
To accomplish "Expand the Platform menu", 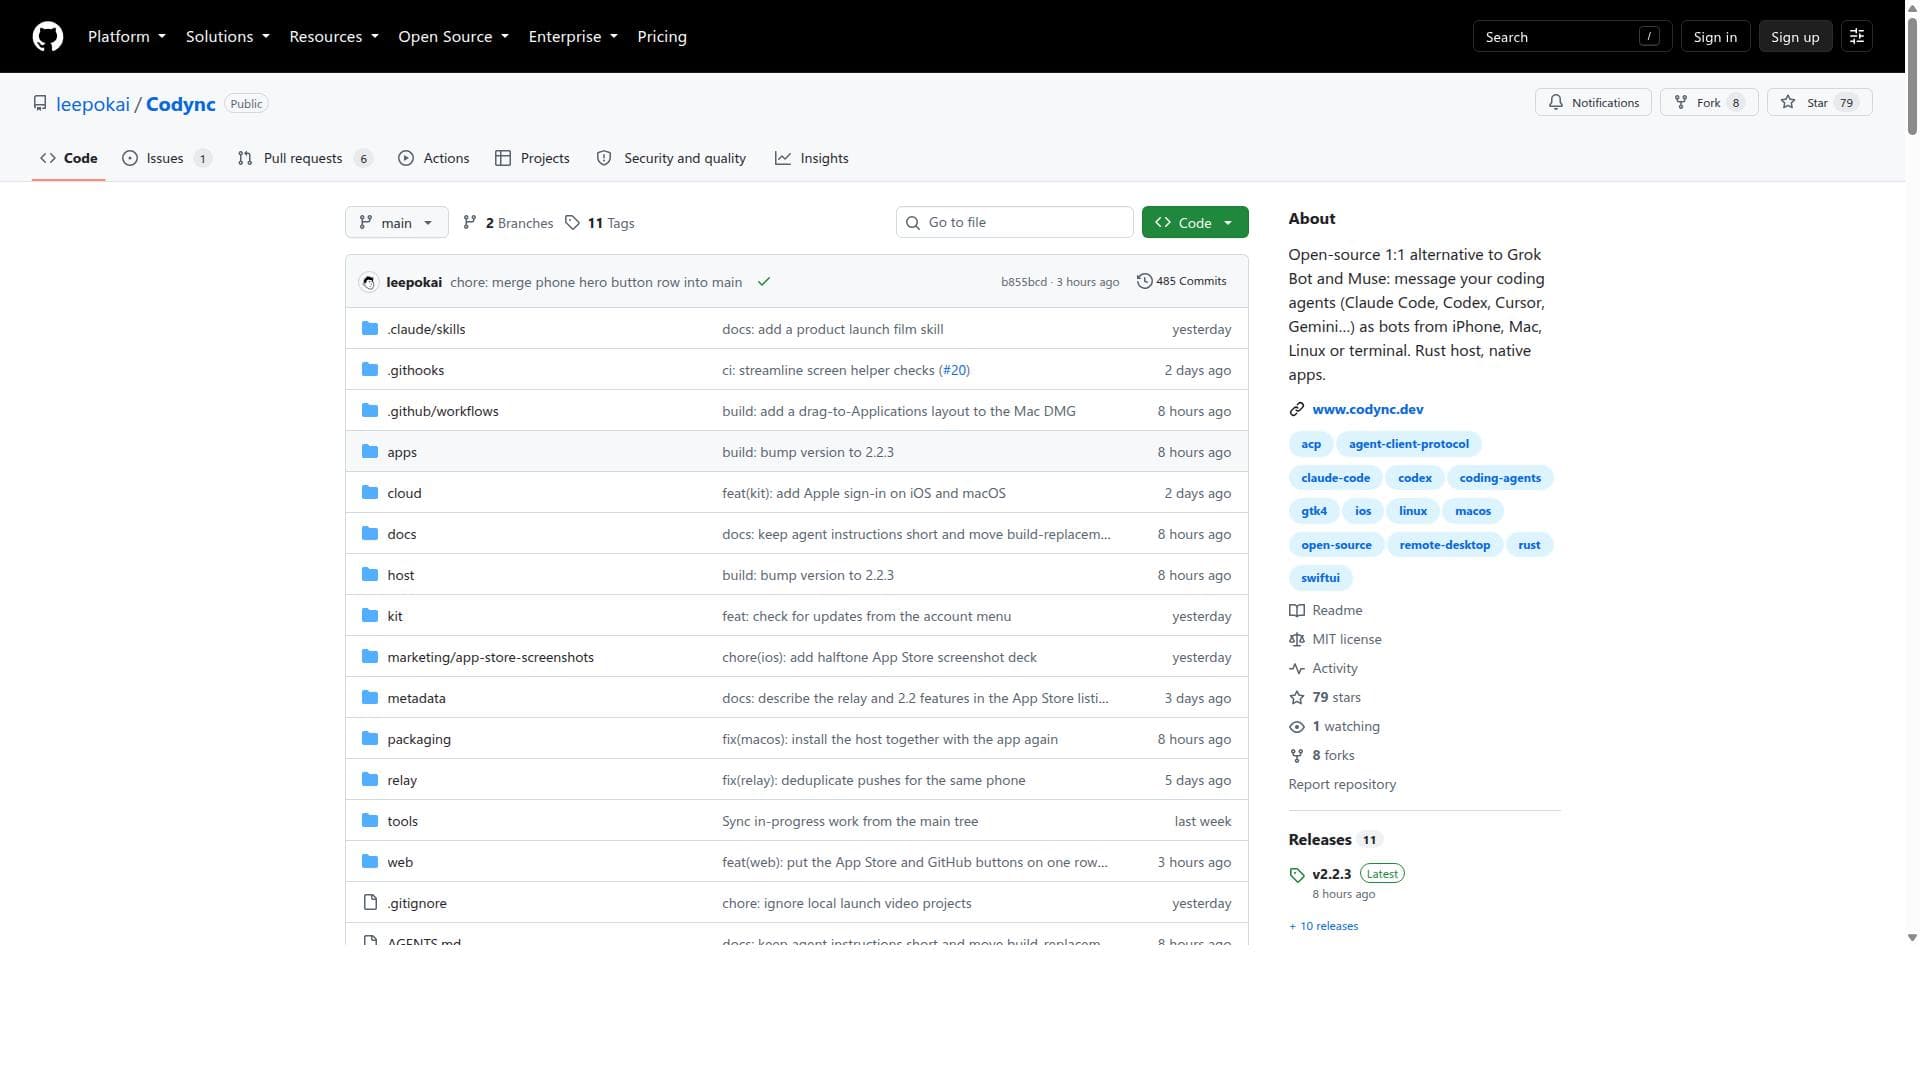I will pyautogui.click(x=127, y=37).
